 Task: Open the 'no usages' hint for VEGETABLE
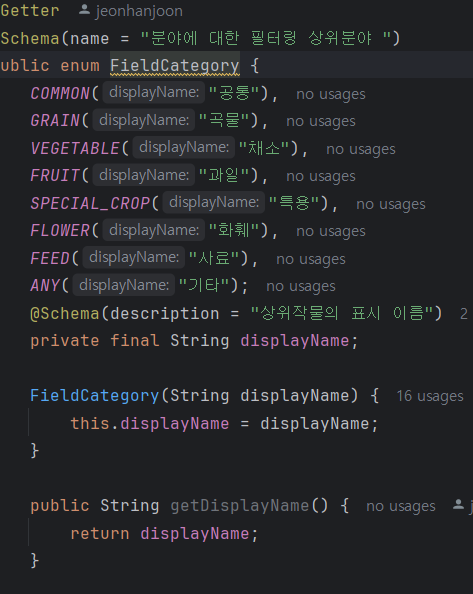click(x=361, y=149)
